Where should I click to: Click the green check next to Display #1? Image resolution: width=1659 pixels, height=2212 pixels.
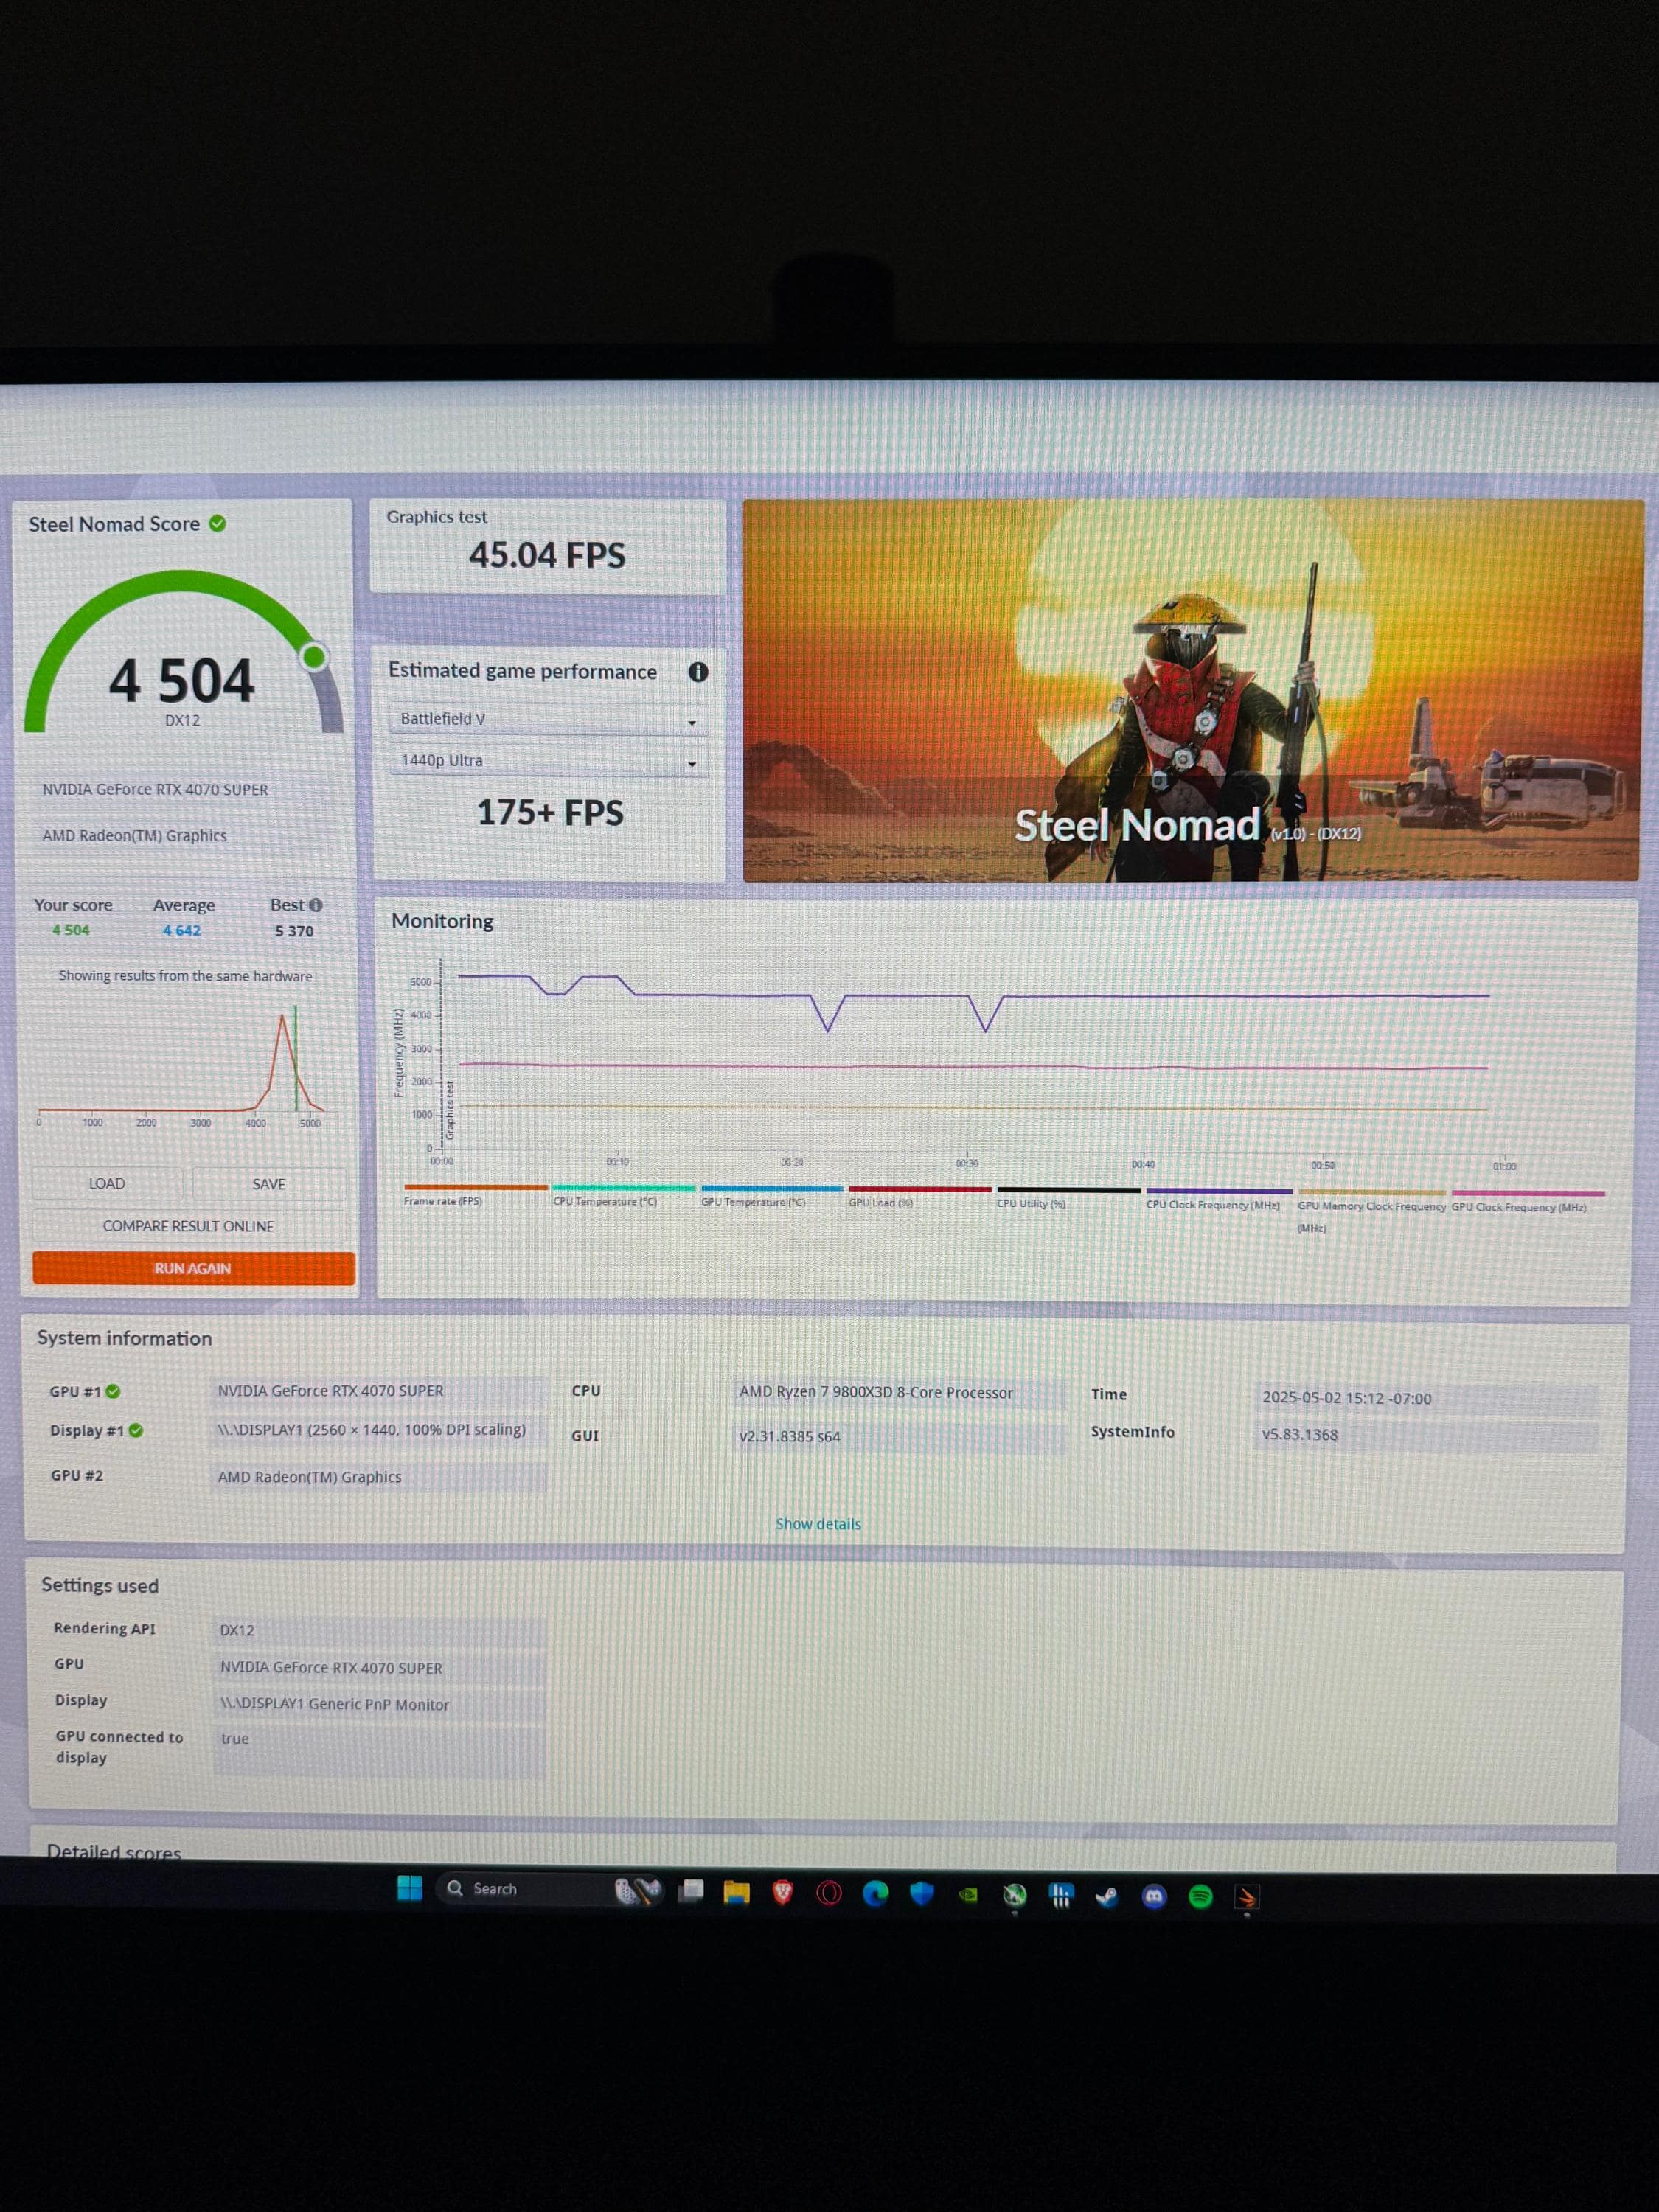(x=136, y=1431)
